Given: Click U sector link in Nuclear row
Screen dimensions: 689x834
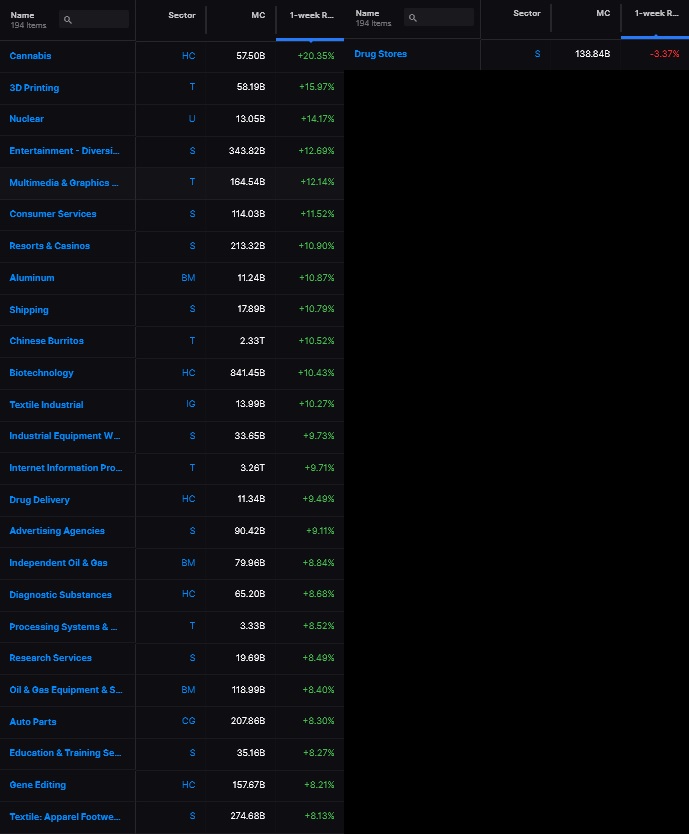Looking at the screenshot, I should click(x=192, y=119).
